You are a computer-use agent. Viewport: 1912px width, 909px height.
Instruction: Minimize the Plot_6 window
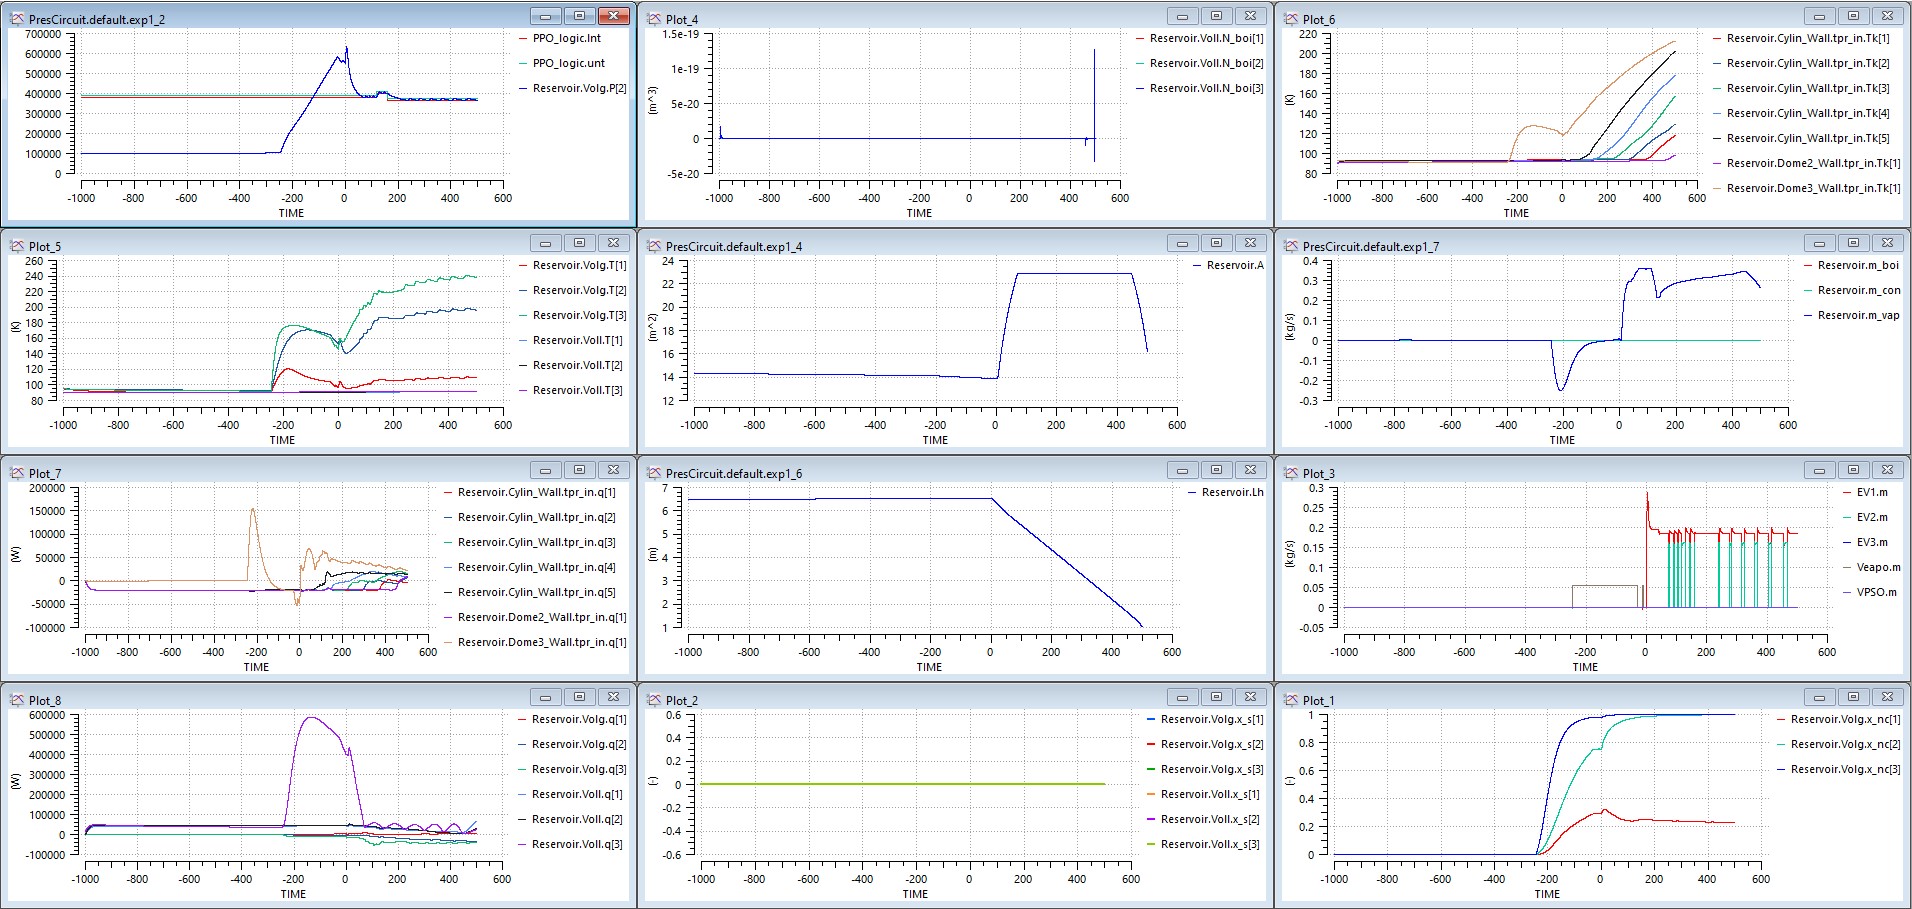1819,16
